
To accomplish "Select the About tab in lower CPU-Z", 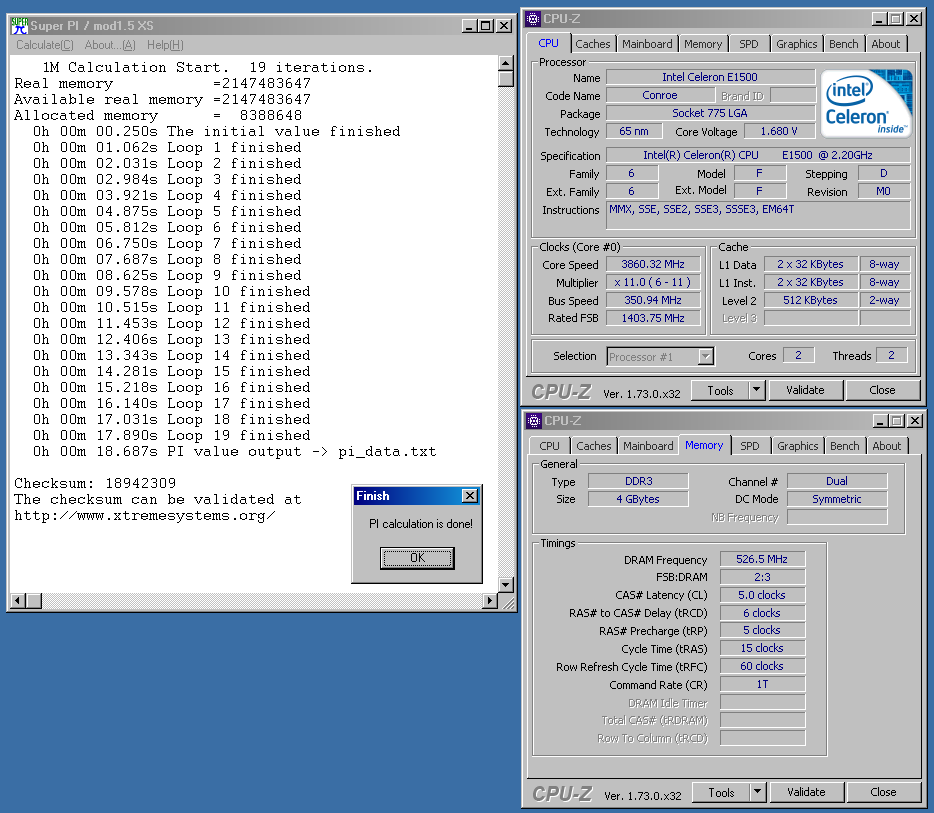I will tap(887, 446).
